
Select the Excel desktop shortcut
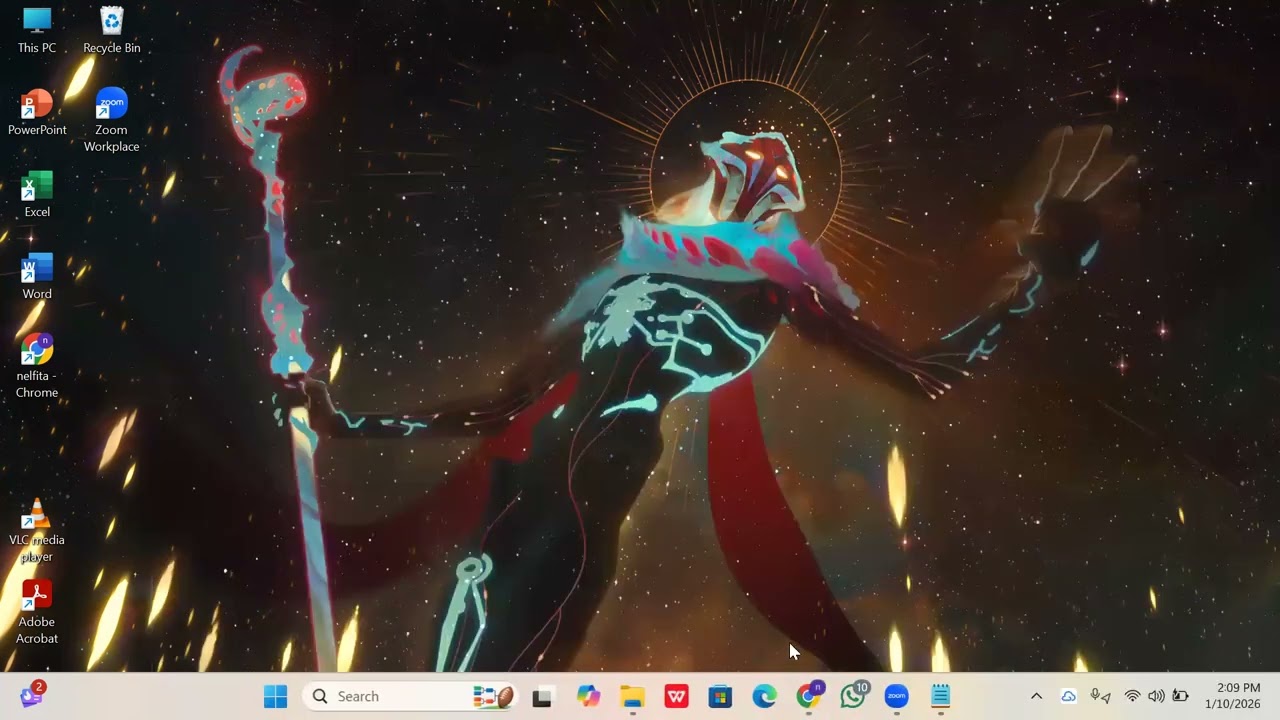(x=37, y=194)
